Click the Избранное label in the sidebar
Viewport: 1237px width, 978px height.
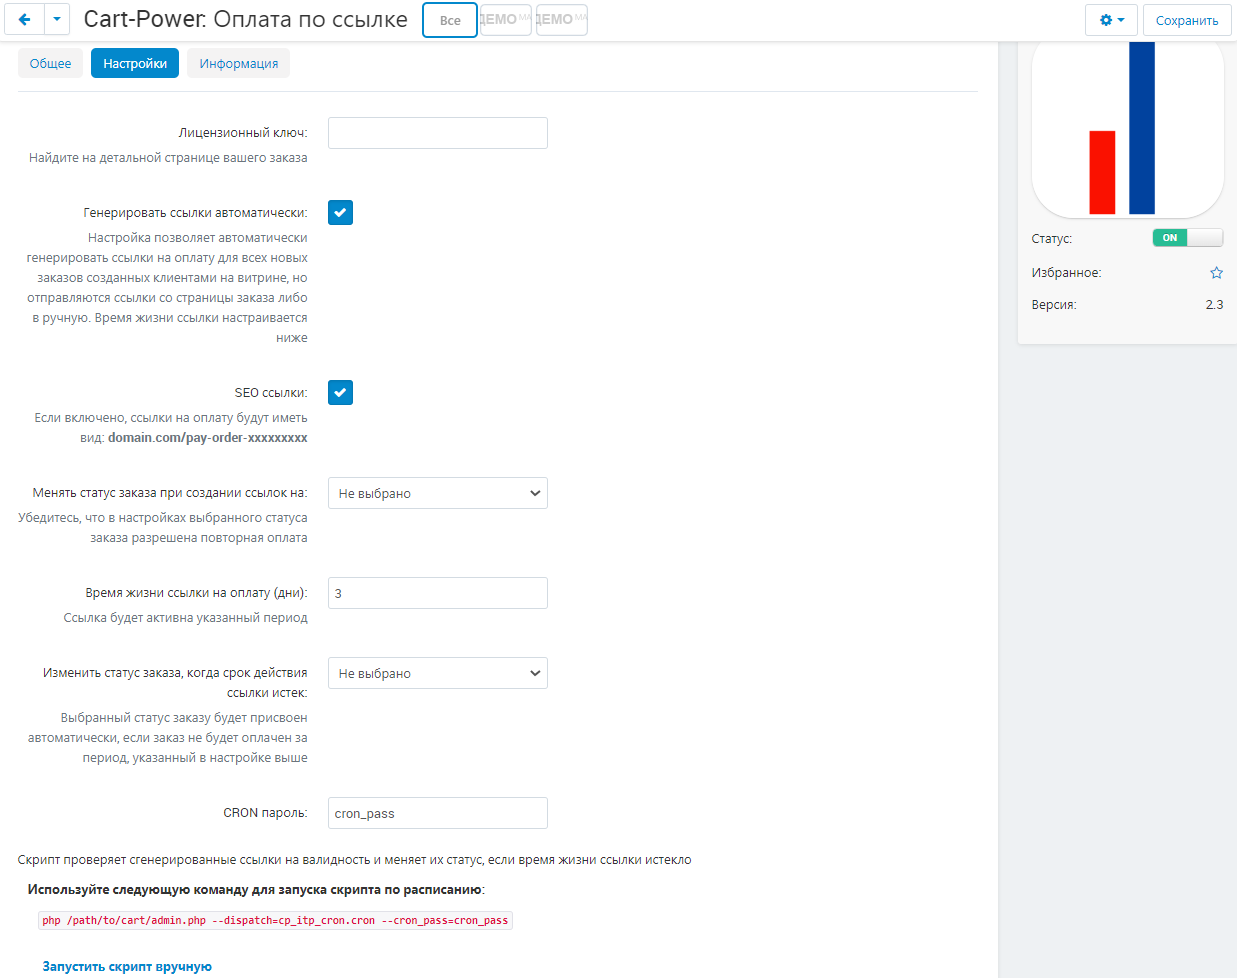point(1066,273)
